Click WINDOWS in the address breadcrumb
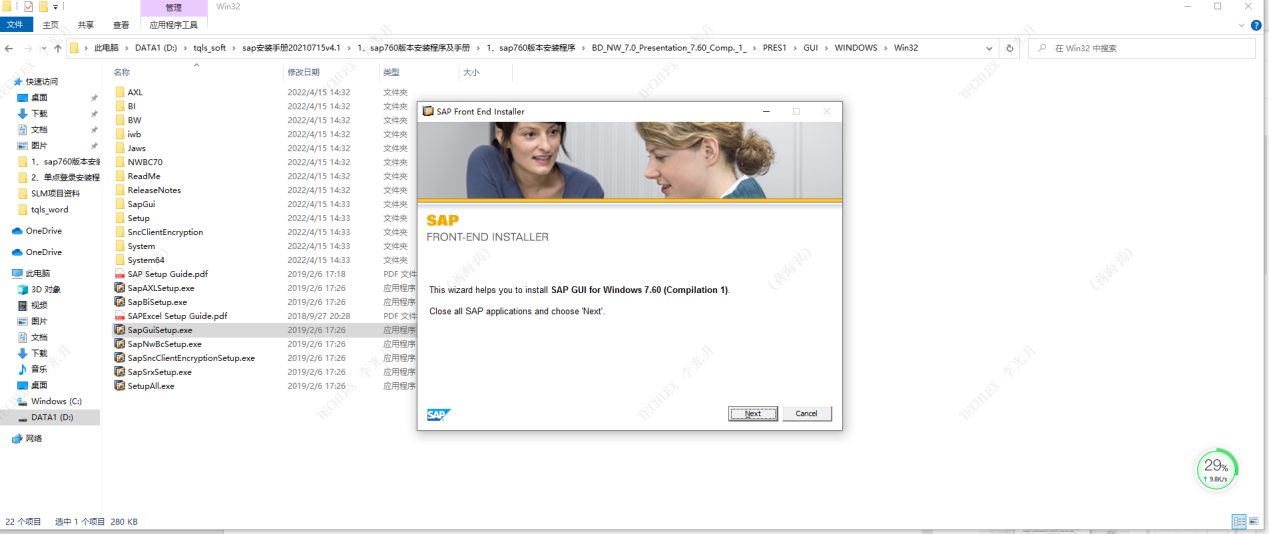This screenshot has width=1269, height=534. tap(856, 48)
